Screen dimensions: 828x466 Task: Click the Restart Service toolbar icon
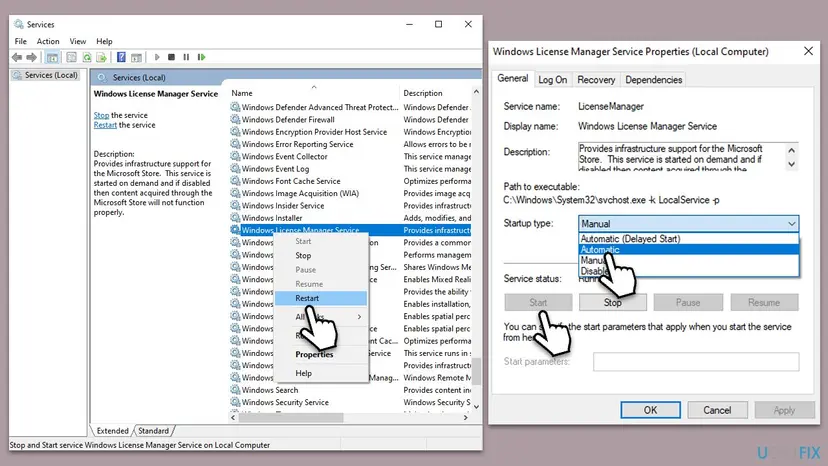point(201,57)
